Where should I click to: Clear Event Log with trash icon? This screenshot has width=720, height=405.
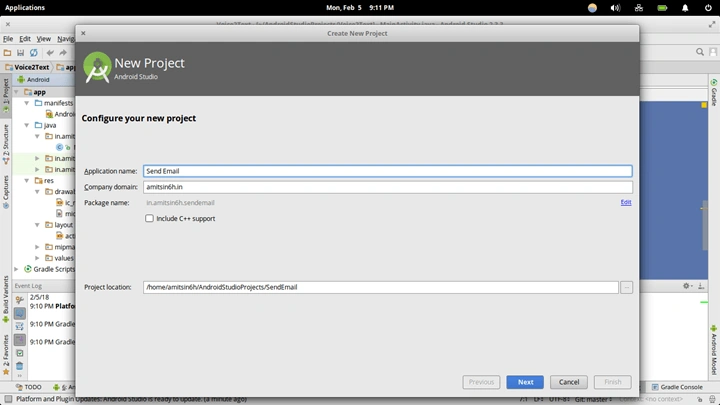coord(20,366)
